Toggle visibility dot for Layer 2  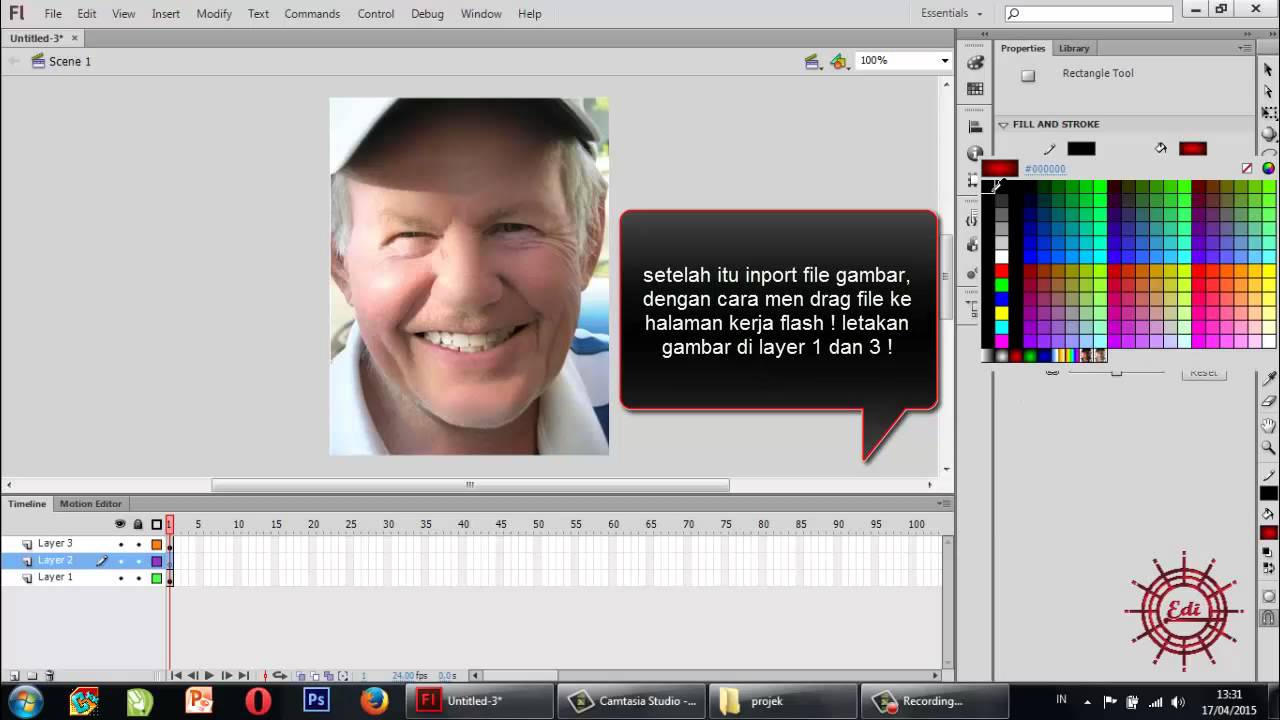(121, 561)
